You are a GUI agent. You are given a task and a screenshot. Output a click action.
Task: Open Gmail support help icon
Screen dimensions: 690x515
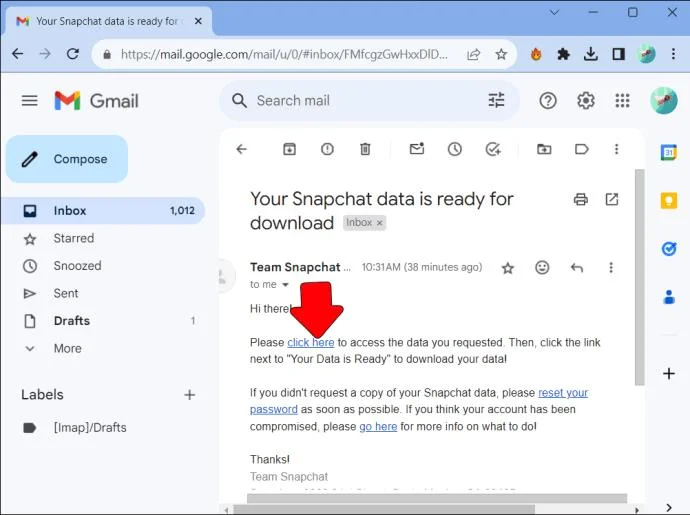point(548,101)
